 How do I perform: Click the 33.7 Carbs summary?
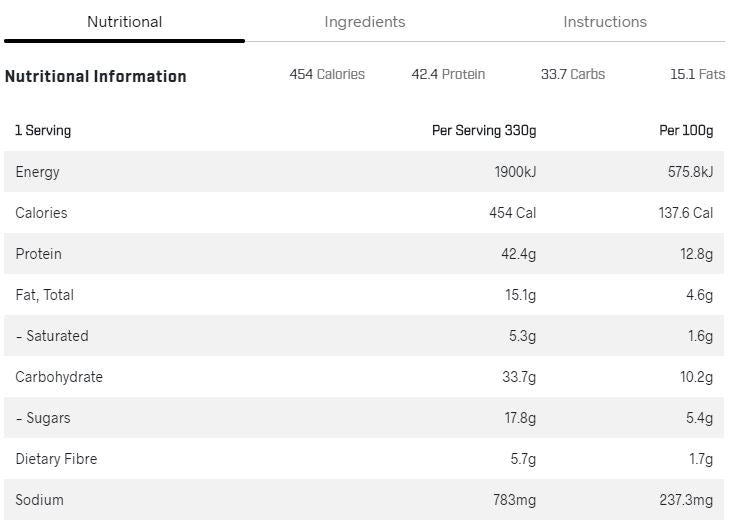pyautogui.click(x=573, y=74)
